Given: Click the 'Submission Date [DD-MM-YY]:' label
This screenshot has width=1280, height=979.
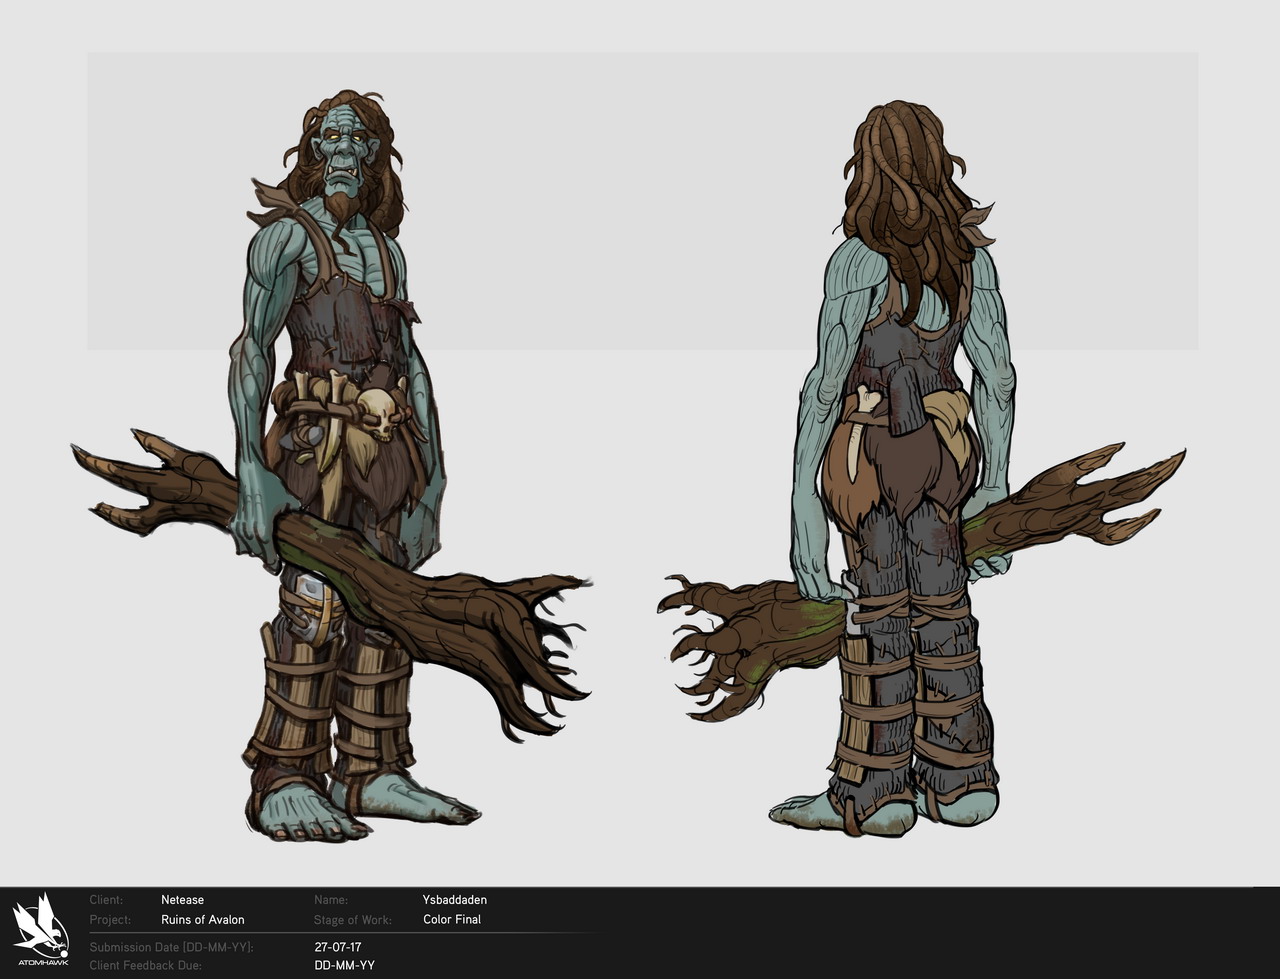Looking at the screenshot, I should click(171, 947).
